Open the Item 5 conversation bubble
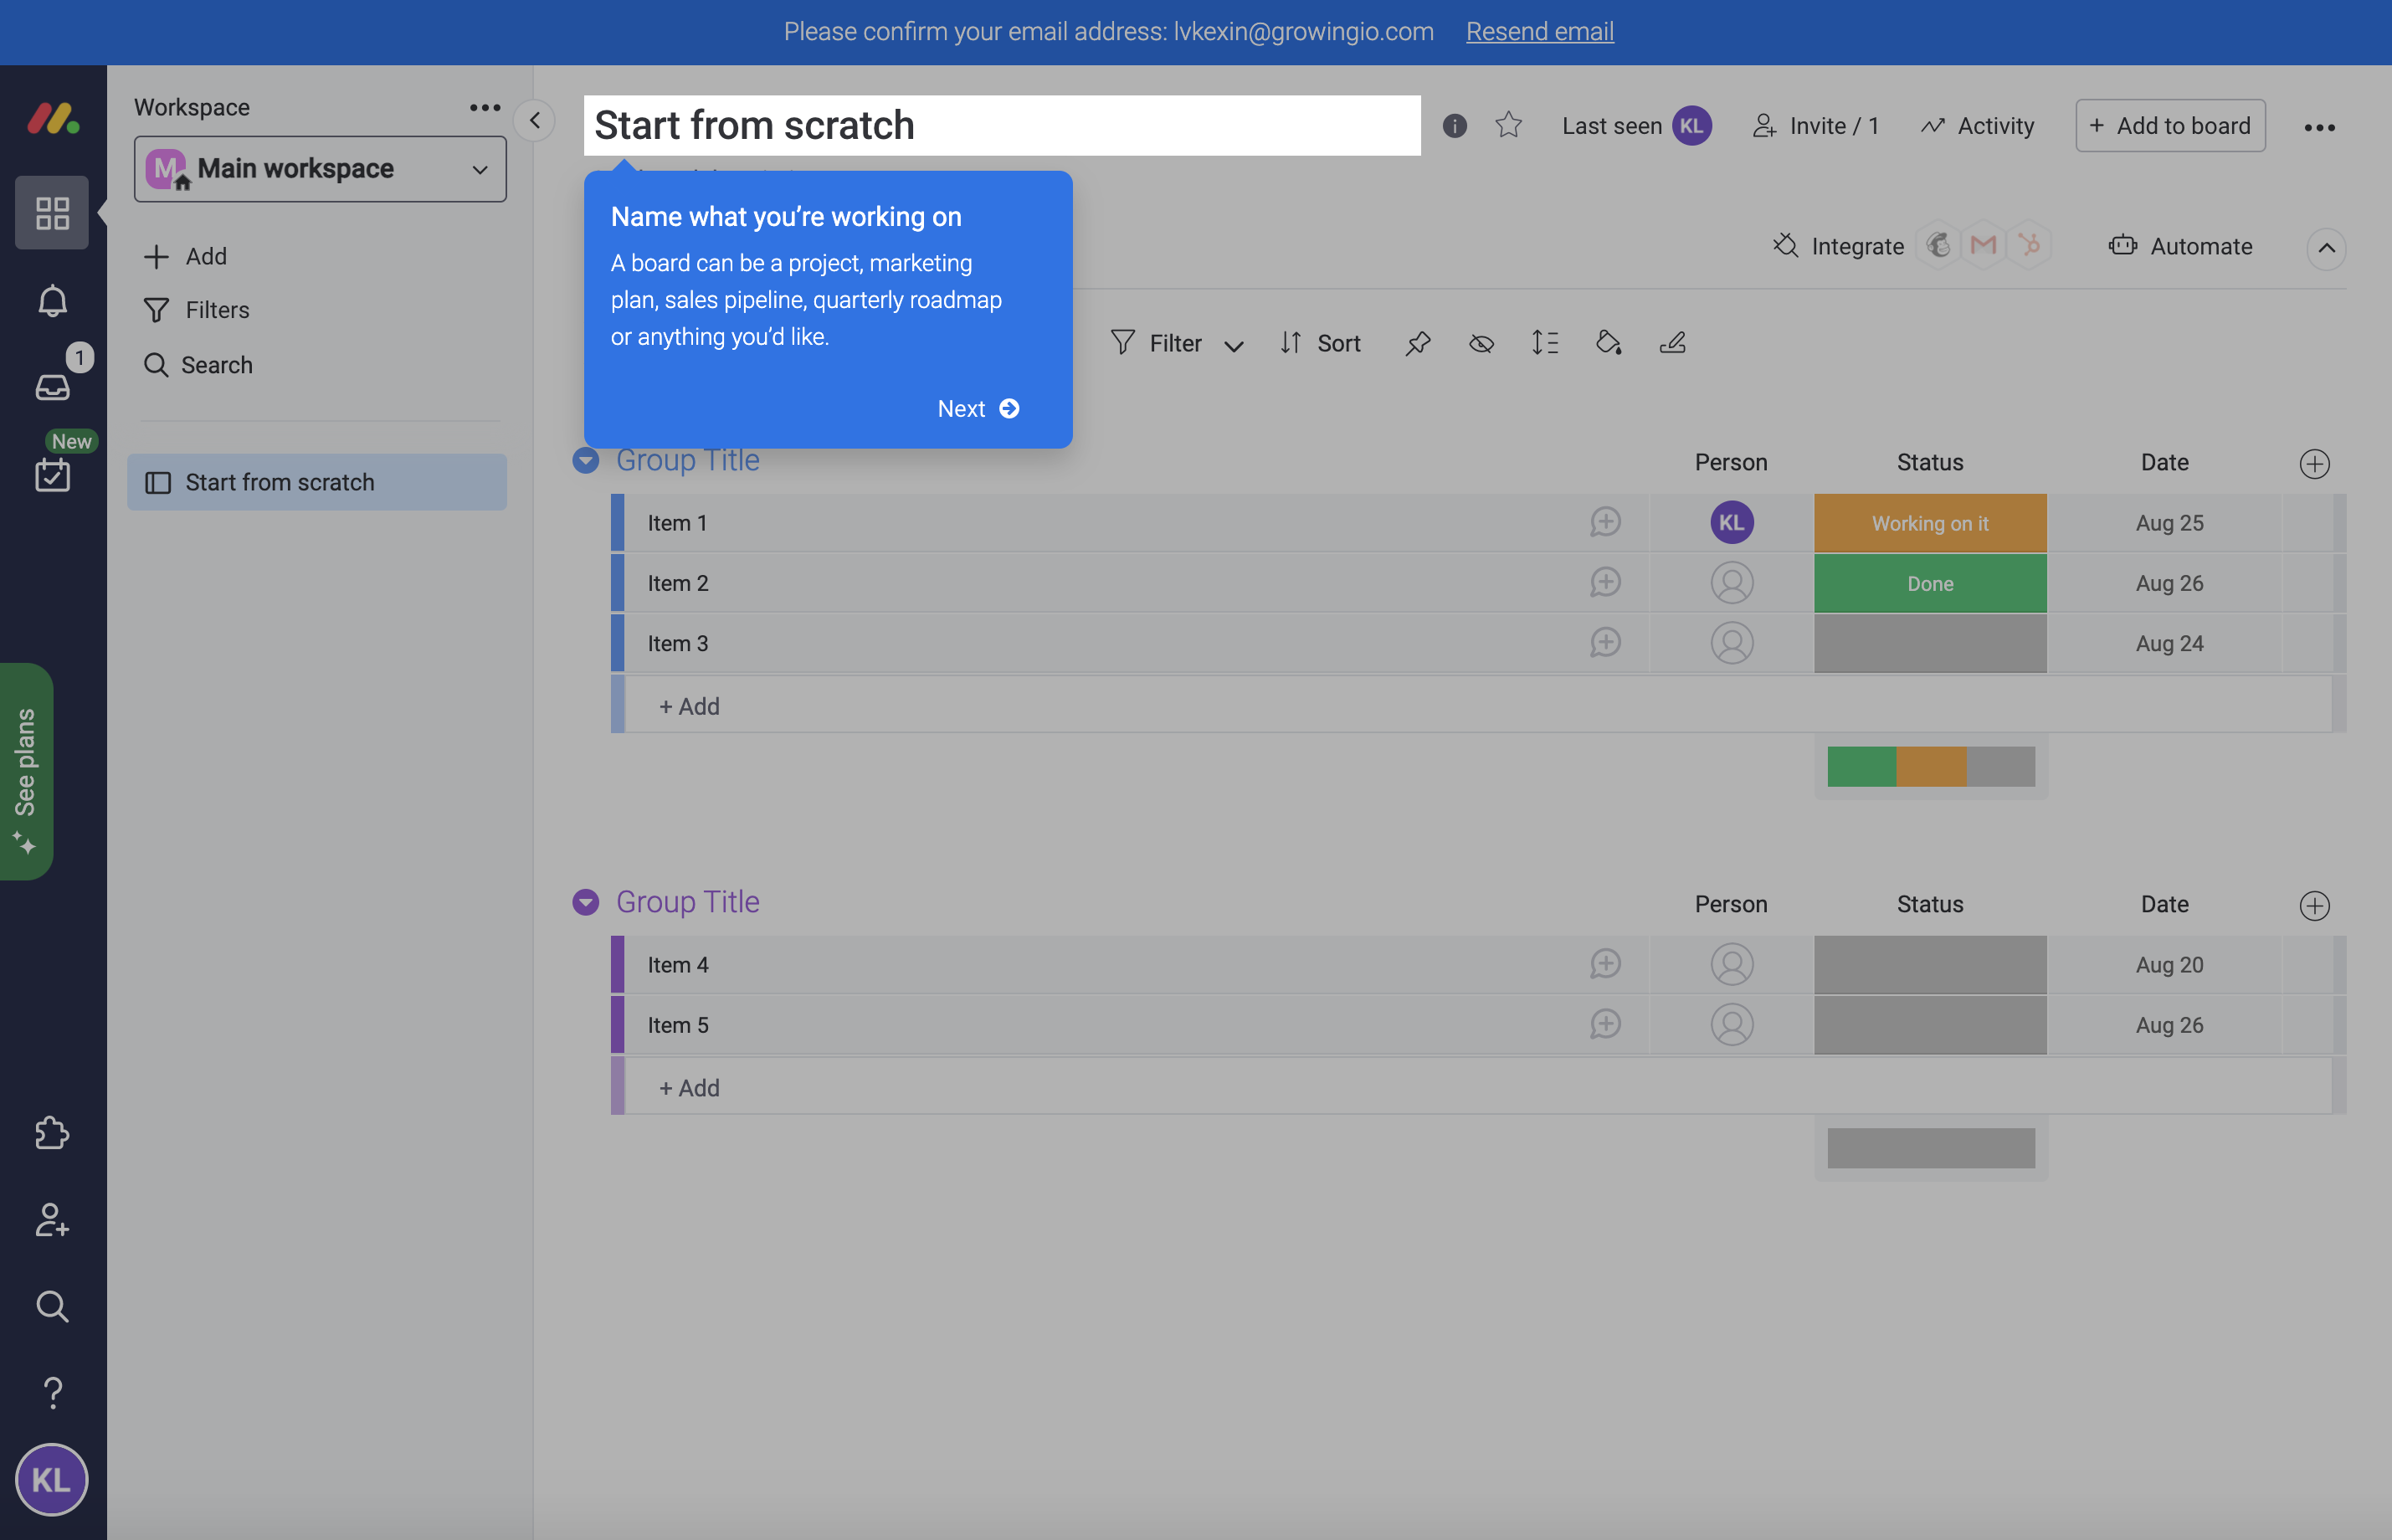 [x=1606, y=1024]
